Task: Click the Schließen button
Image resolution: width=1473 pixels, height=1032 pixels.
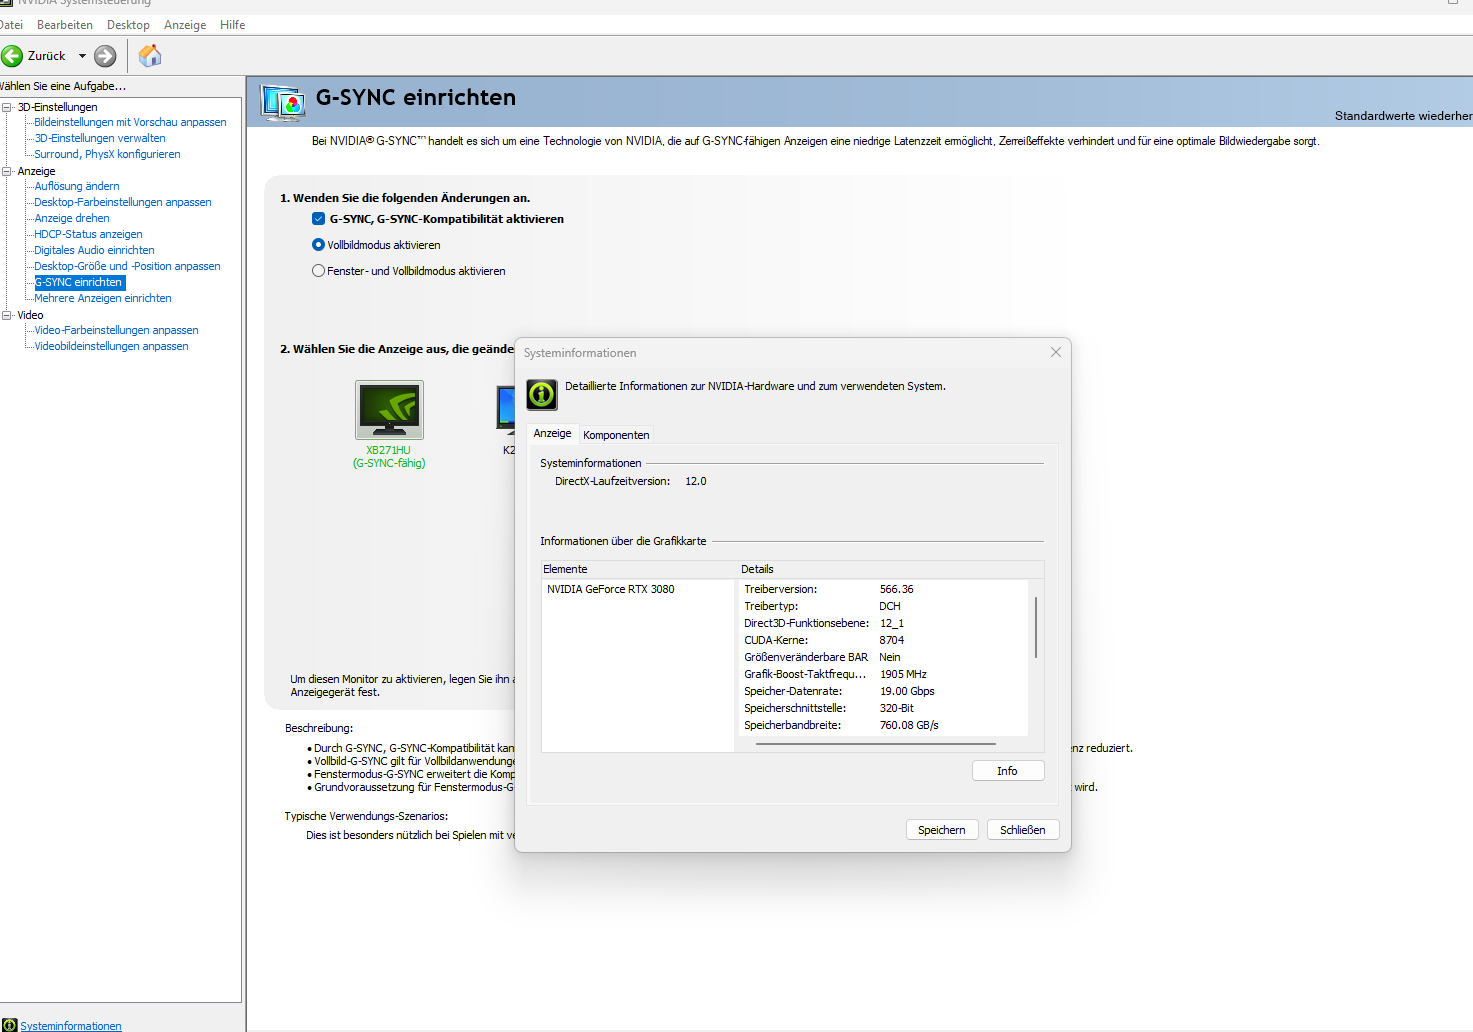Action: (x=1023, y=830)
